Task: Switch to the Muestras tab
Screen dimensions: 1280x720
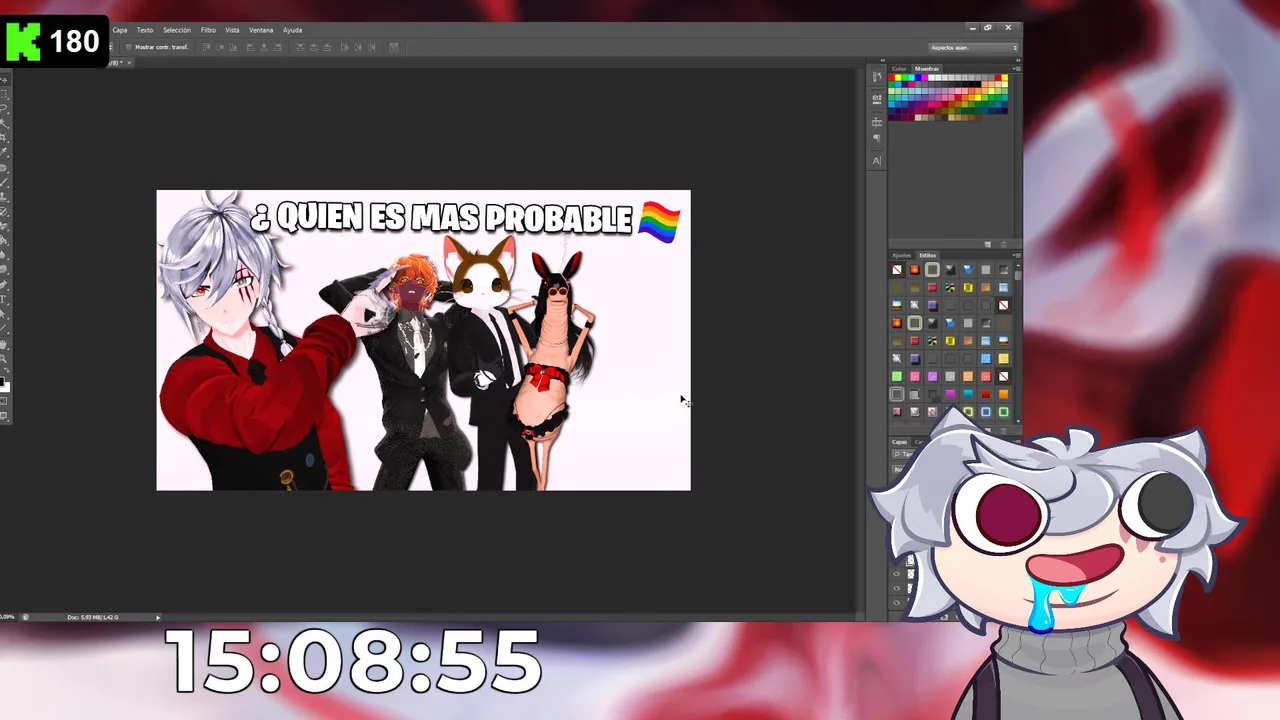Action: 927,69
